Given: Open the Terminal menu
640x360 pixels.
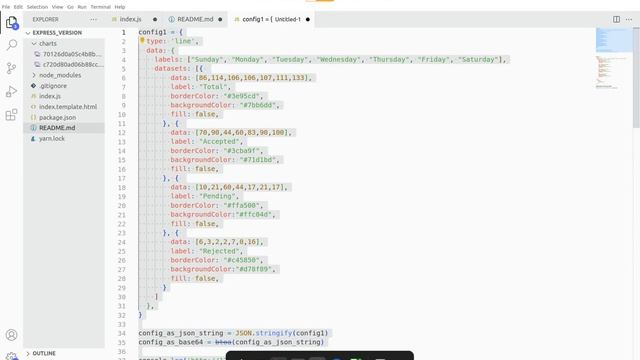Looking at the screenshot, I should click(x=100, y=7).
